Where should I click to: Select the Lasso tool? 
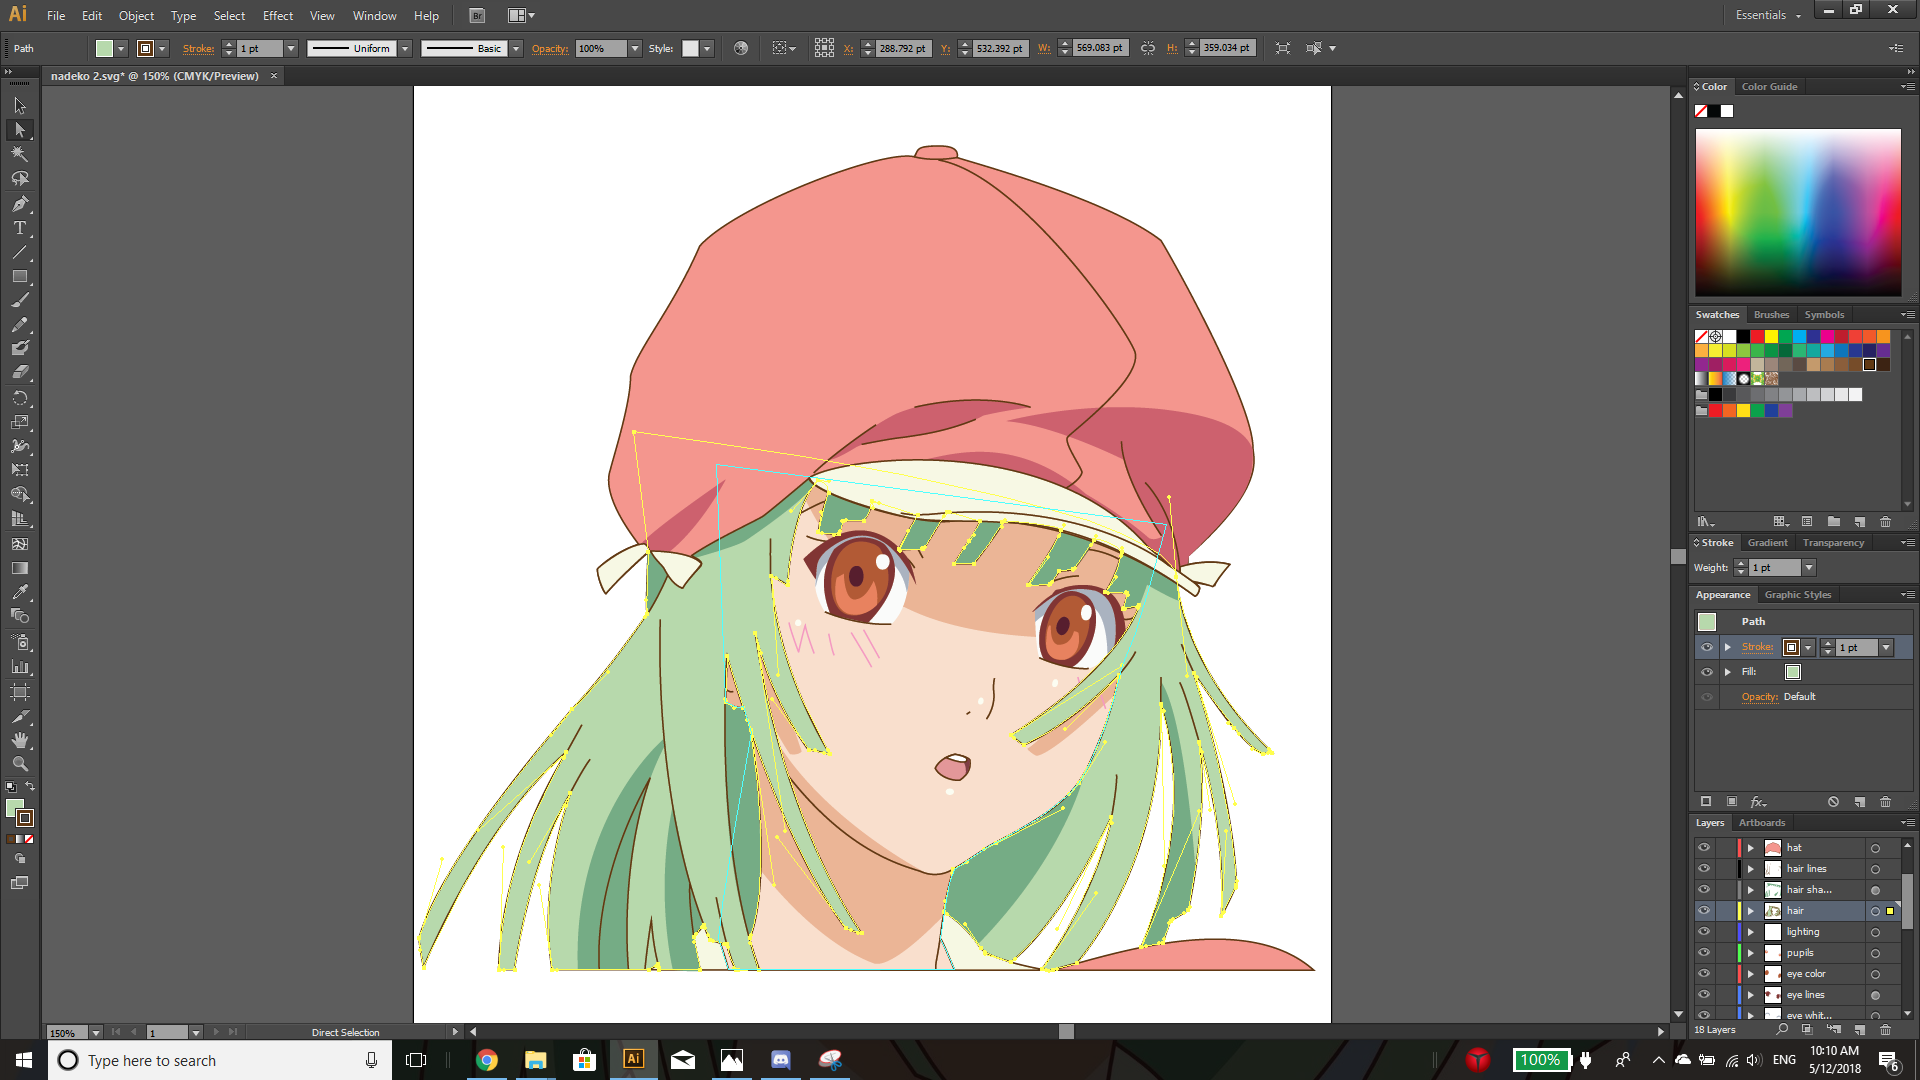[x=19, y=179]
